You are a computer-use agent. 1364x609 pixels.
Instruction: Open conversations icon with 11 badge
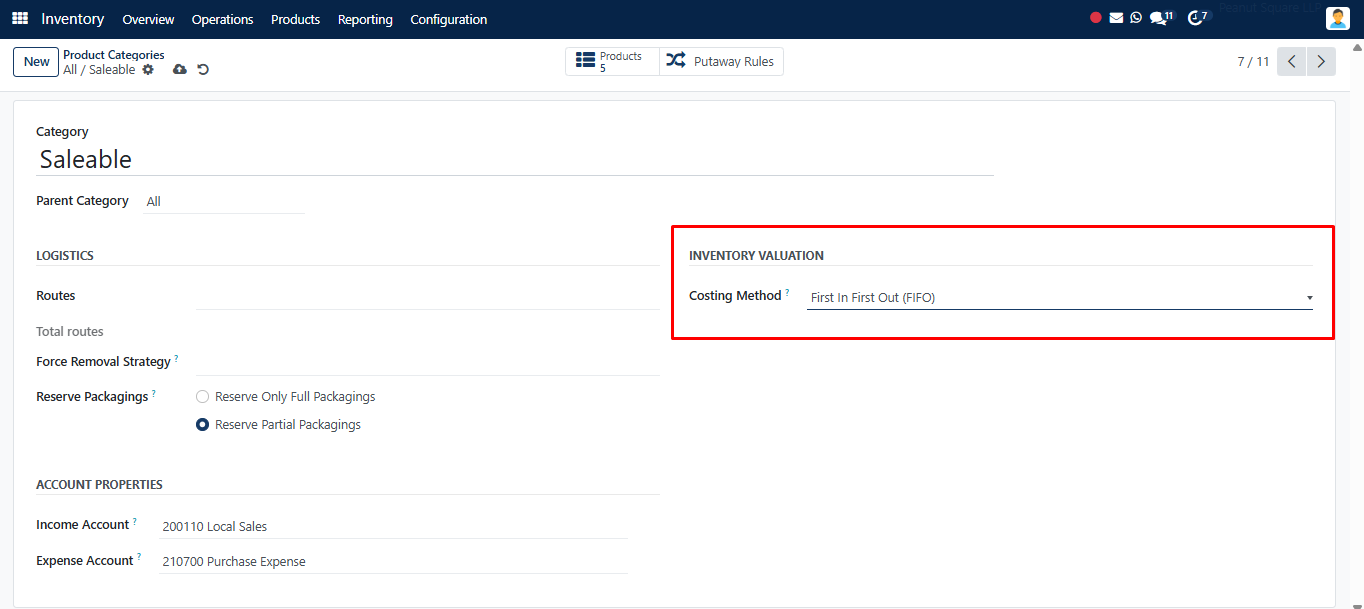tap(1161, 18)
